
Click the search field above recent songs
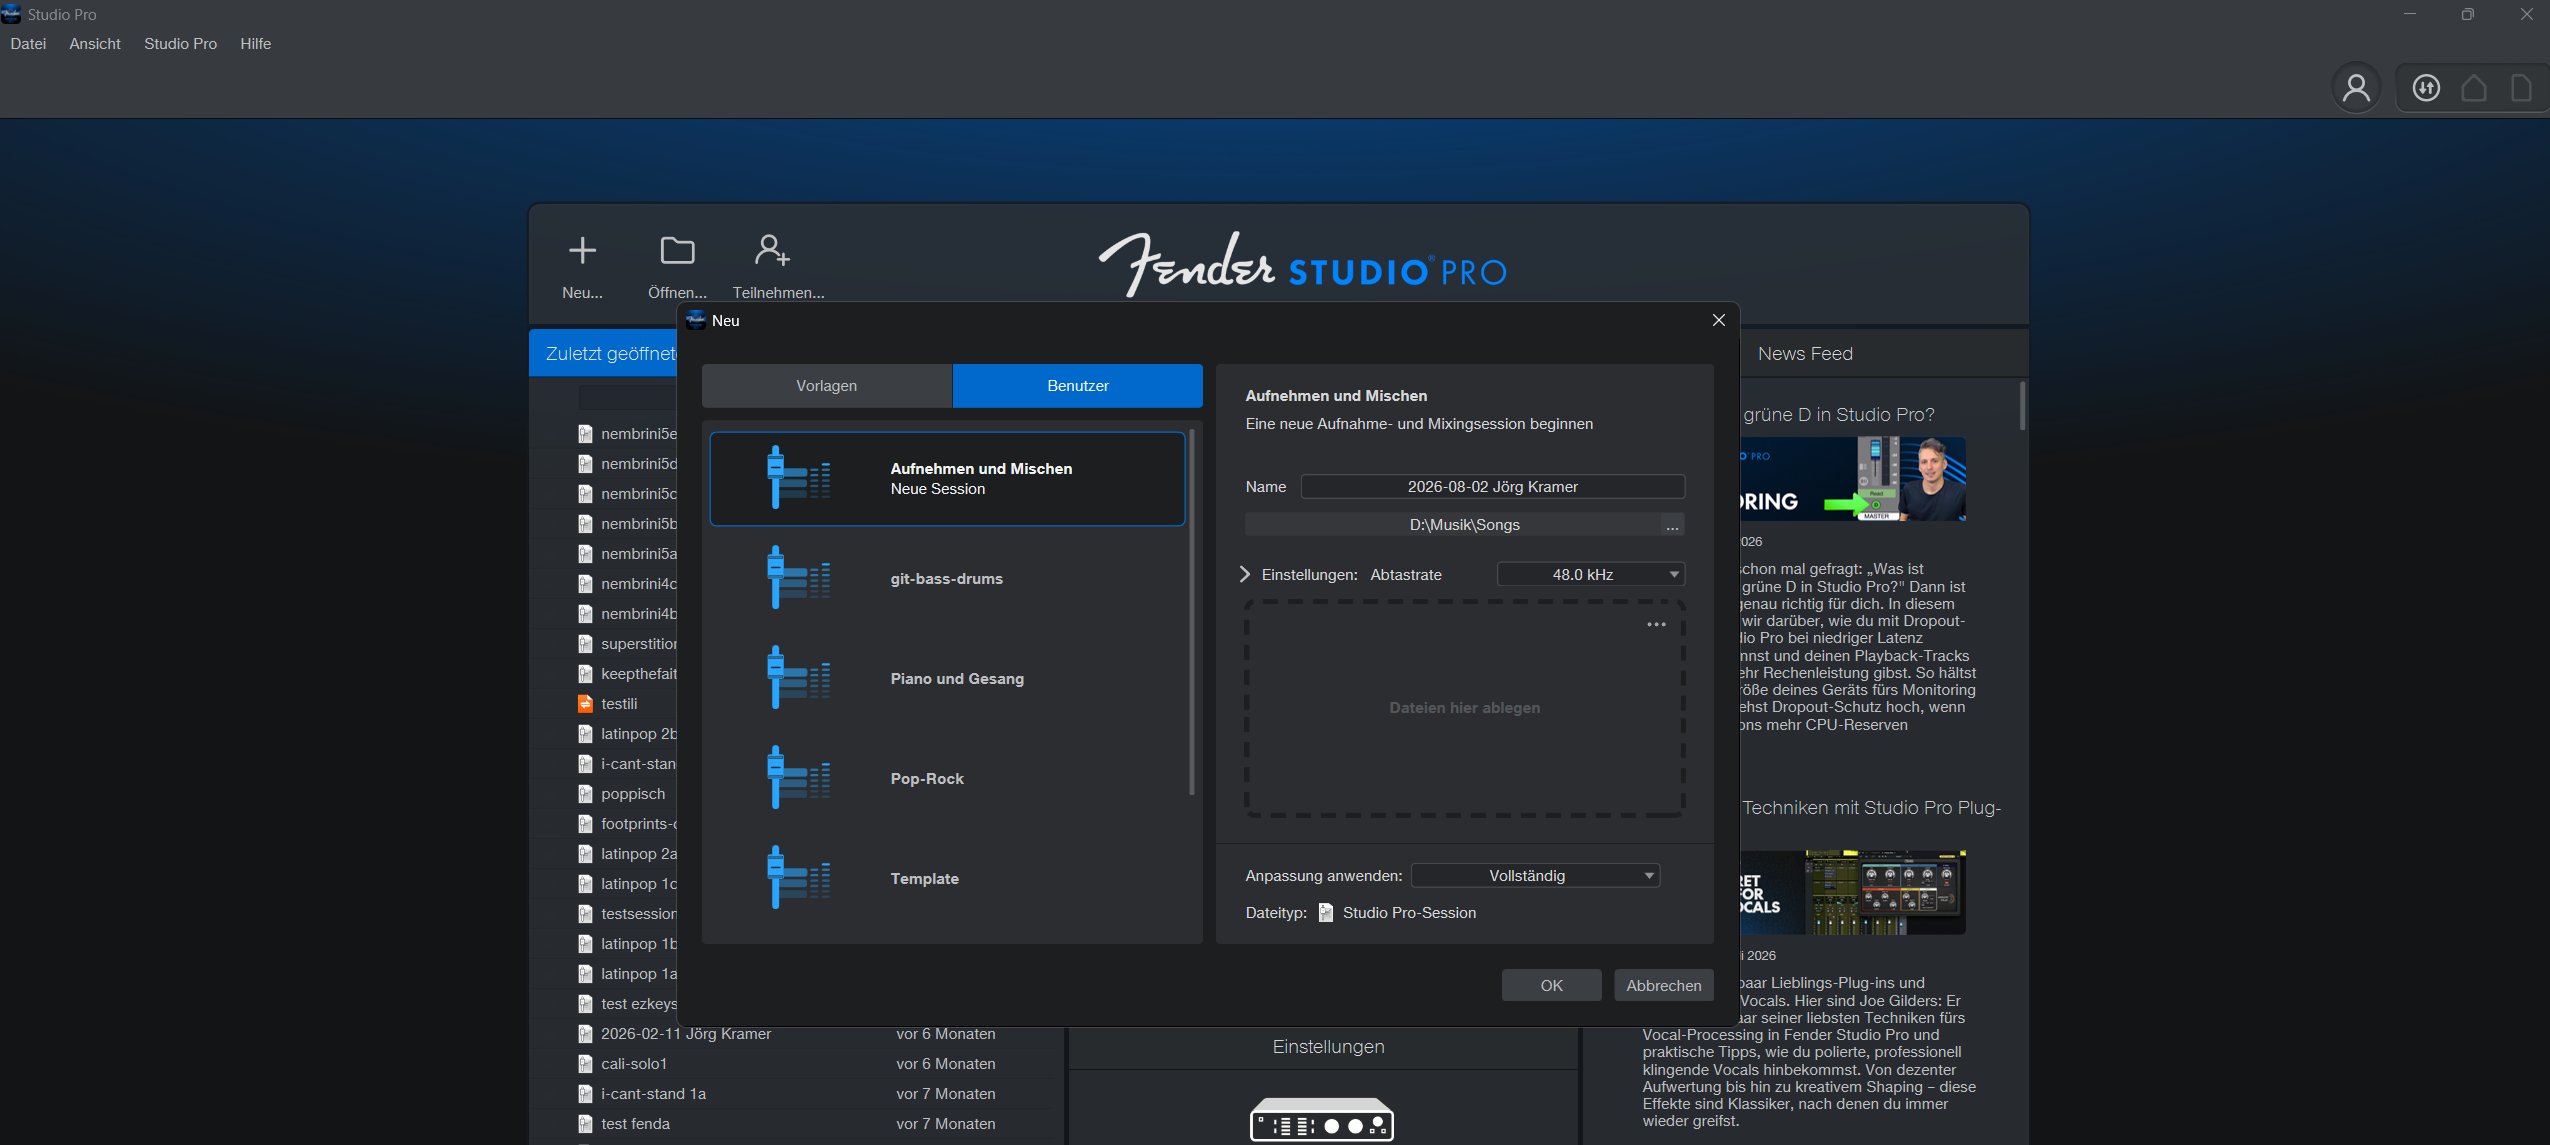(628, 397)
